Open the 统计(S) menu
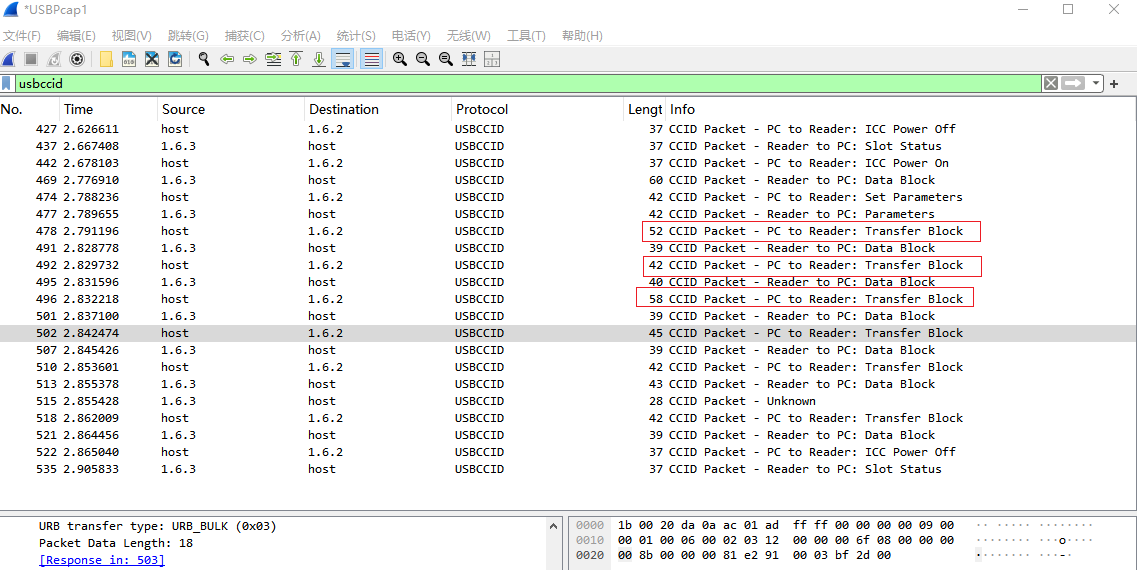Screen dimensions: 1137x570 pyautogui.click(x=356, y=36)
